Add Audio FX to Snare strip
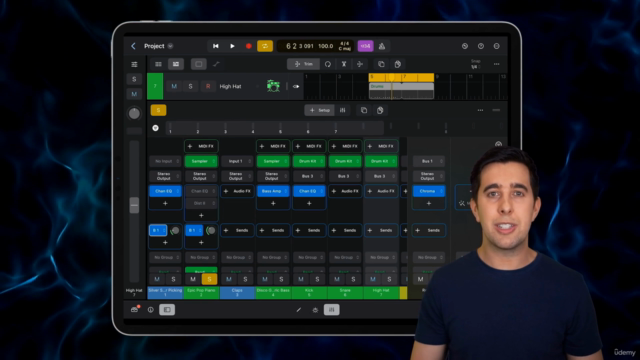This screenshot has height=360, width=640. [x=345, y=191]
